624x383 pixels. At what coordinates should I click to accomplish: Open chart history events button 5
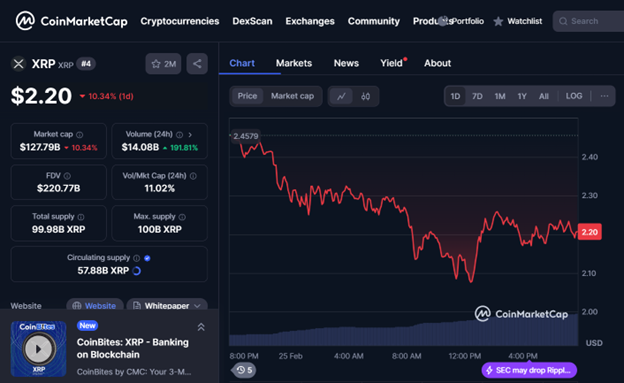click(244, 370)
